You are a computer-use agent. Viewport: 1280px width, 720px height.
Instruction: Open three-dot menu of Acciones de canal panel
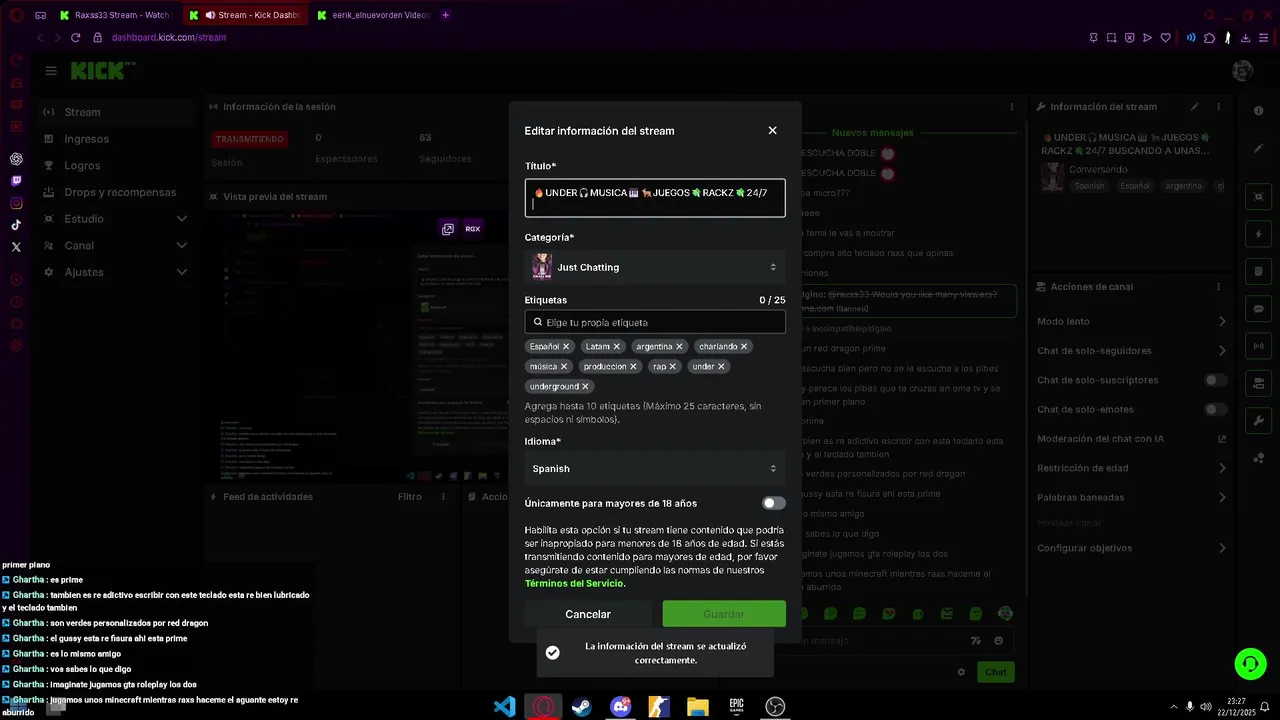(1218, 287)
